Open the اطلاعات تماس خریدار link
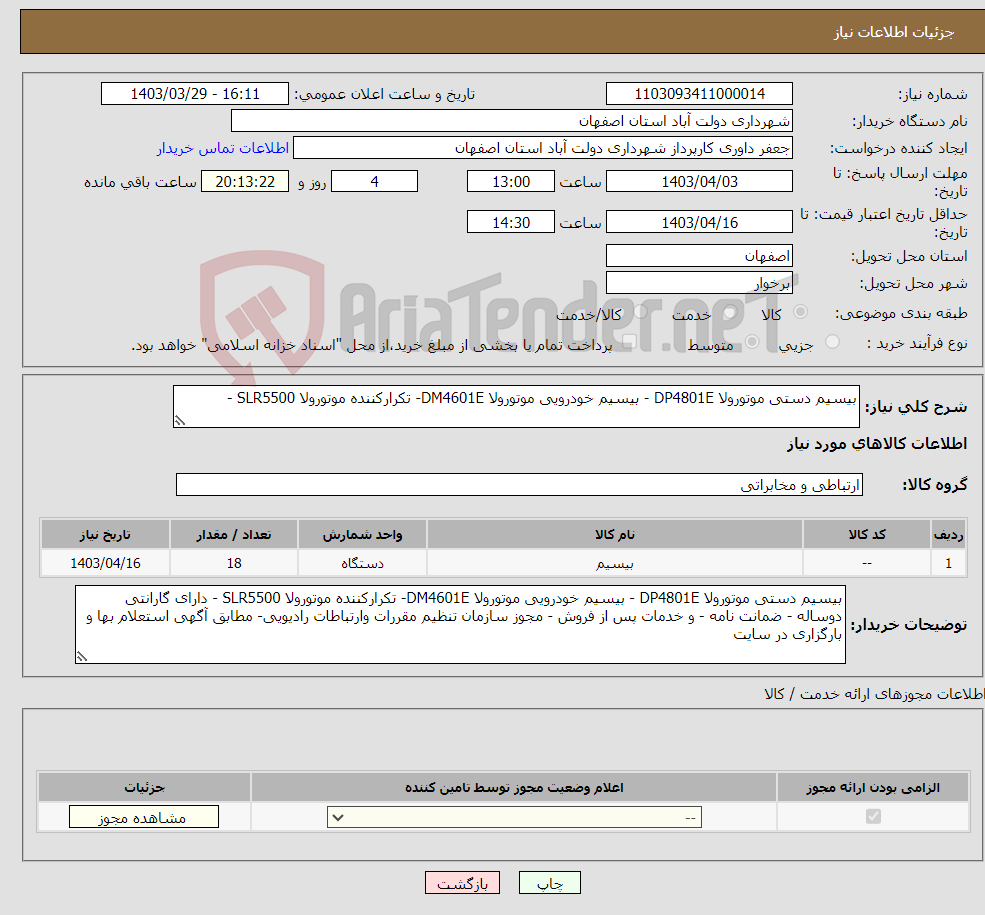 222,148
